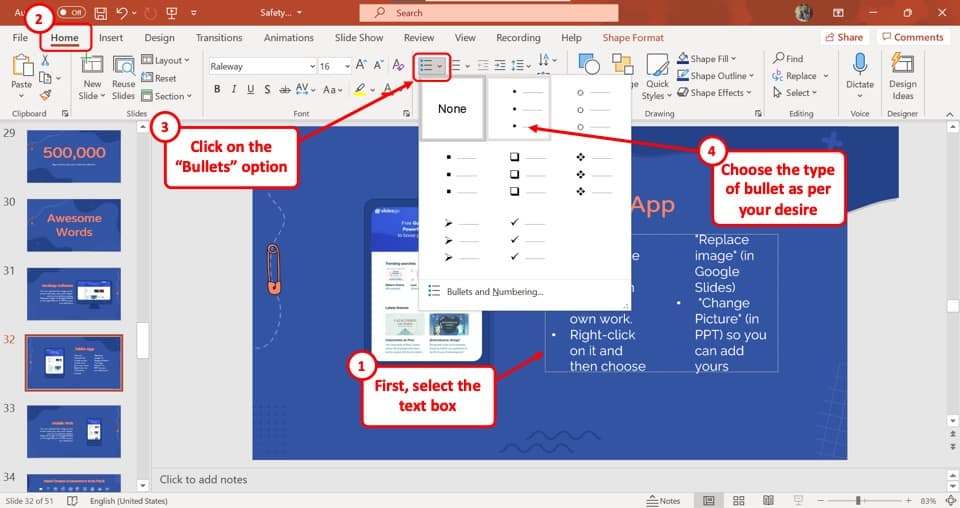This screenshot has height=508, width=960.
Task: Click the Save icon in title bar
Action: [x=100, y=13]
